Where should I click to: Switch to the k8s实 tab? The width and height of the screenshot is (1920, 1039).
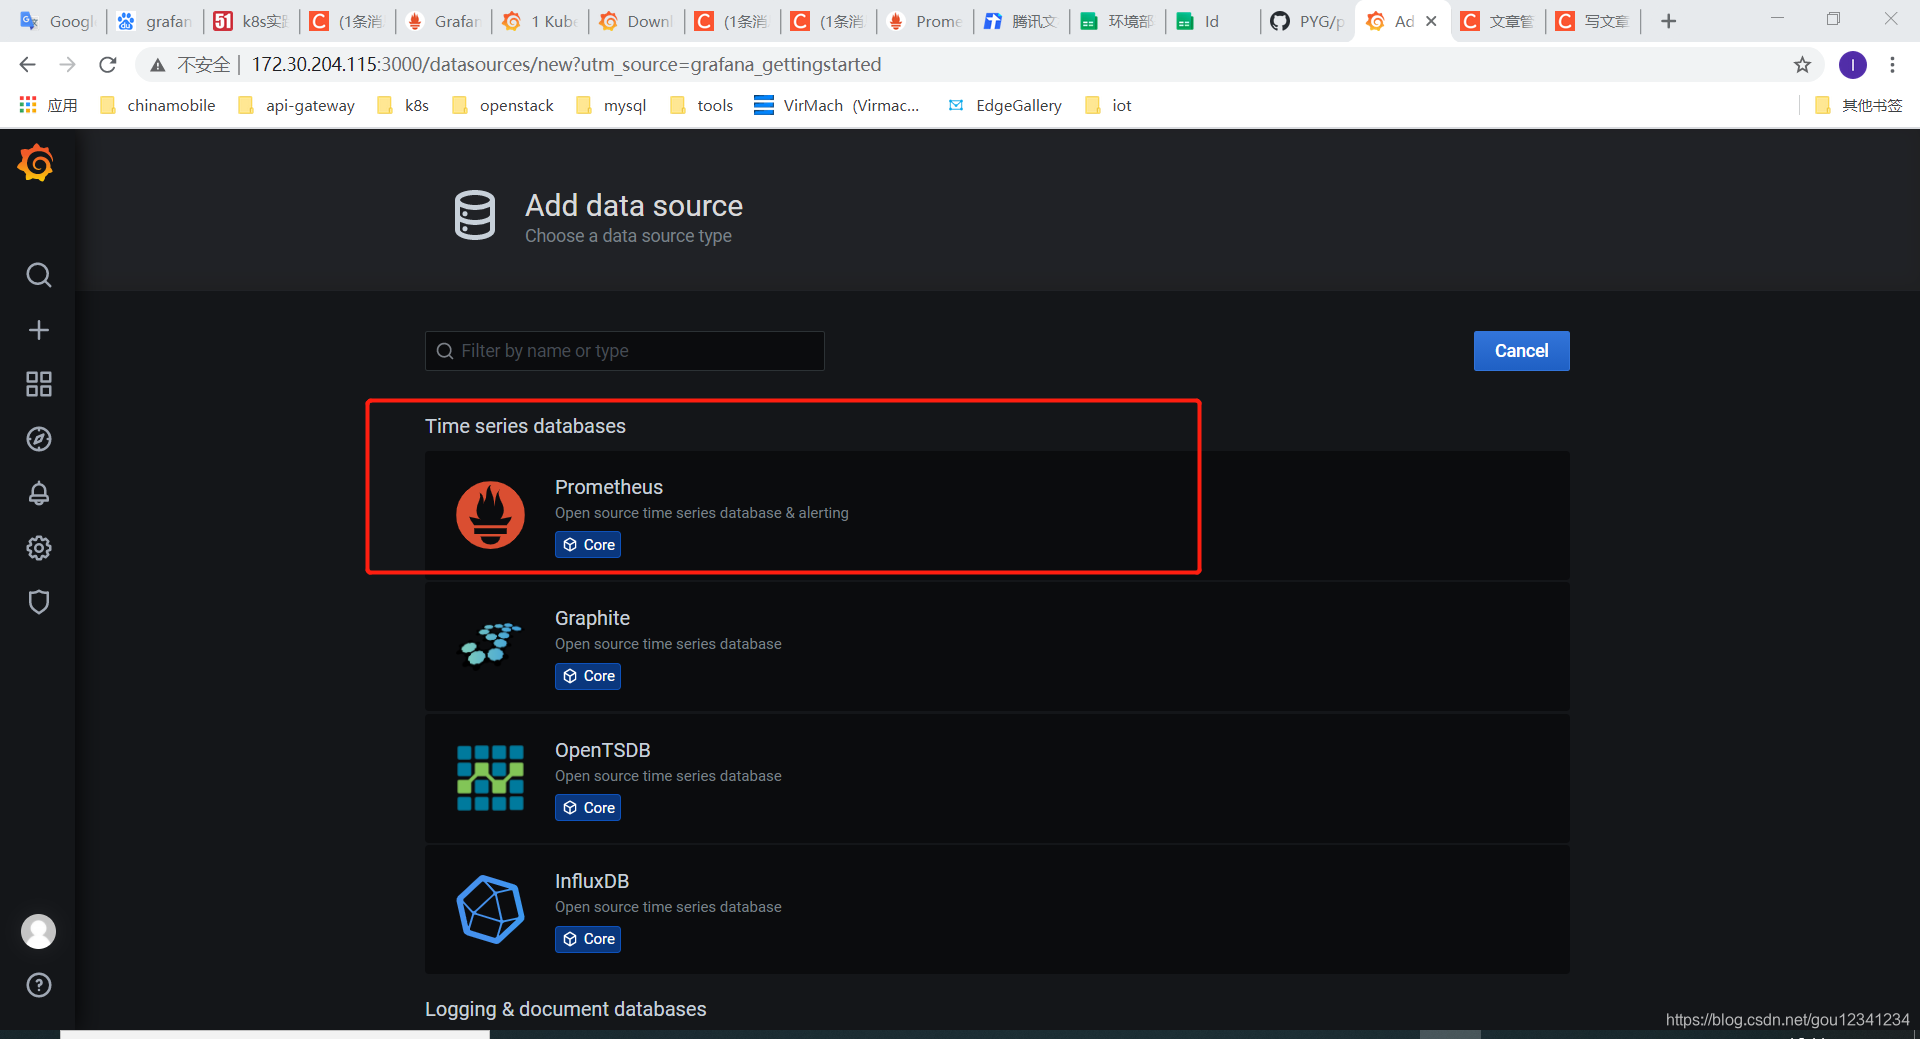252,21
